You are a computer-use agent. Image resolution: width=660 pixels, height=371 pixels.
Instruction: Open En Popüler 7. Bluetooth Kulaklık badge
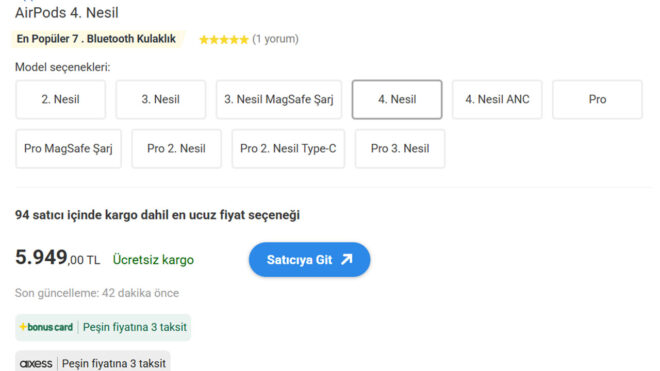click(x=96, y=39)
